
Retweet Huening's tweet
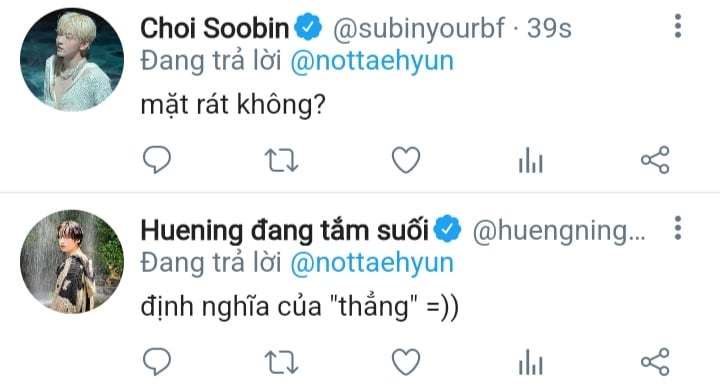281,362
